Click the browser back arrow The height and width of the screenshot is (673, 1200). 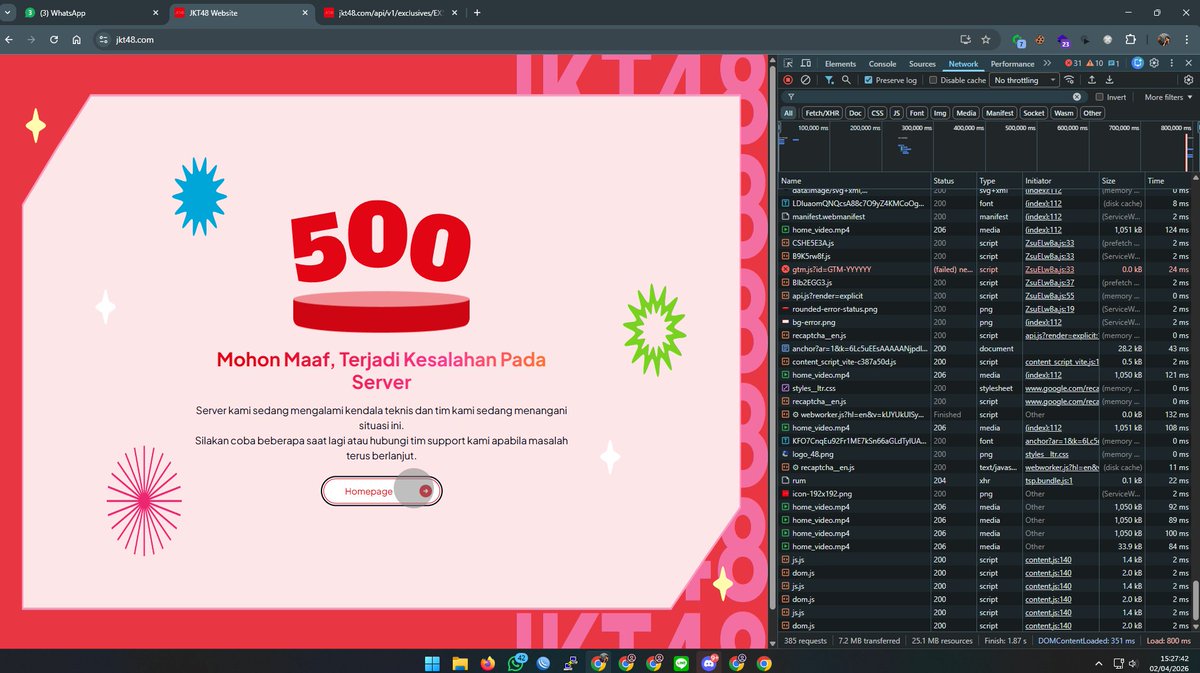coord(9,40)
